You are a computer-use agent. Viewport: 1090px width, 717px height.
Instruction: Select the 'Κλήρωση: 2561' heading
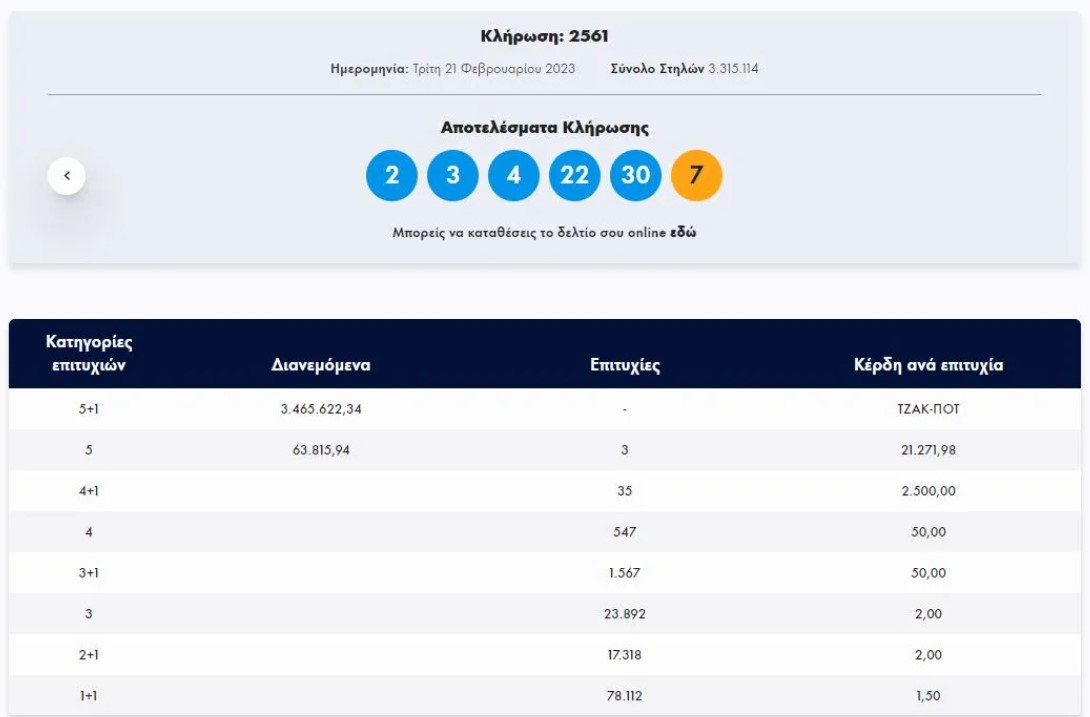pyautogui.click(x=544, y=36)
